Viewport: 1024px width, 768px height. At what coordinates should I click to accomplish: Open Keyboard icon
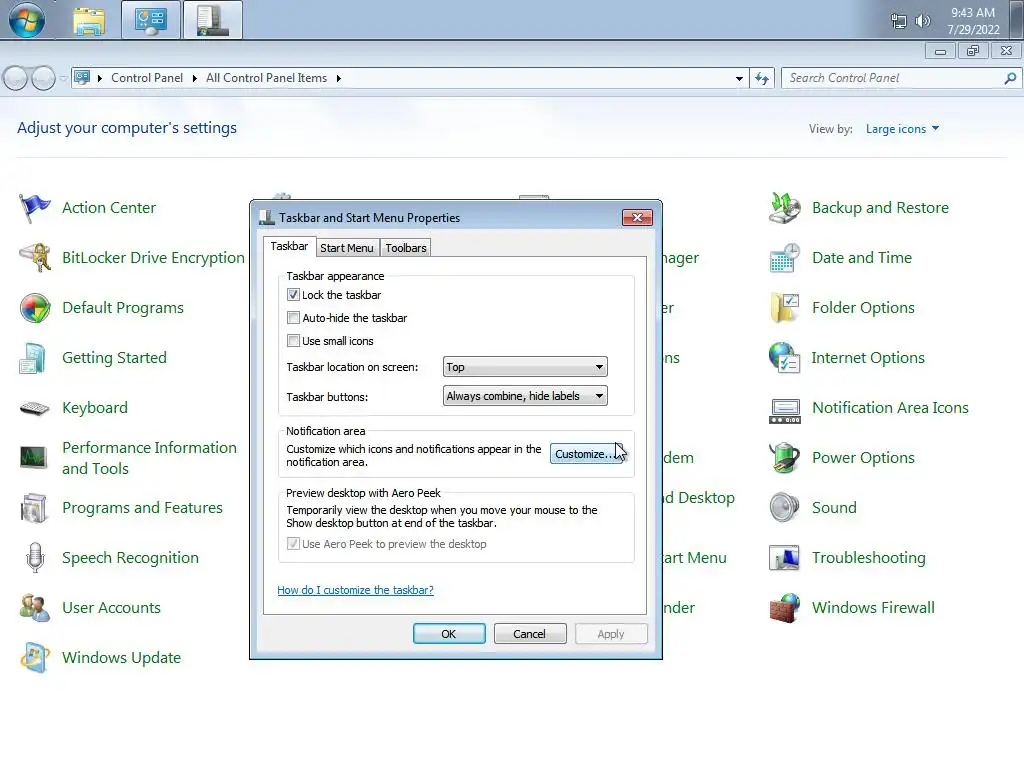[34, 409]
